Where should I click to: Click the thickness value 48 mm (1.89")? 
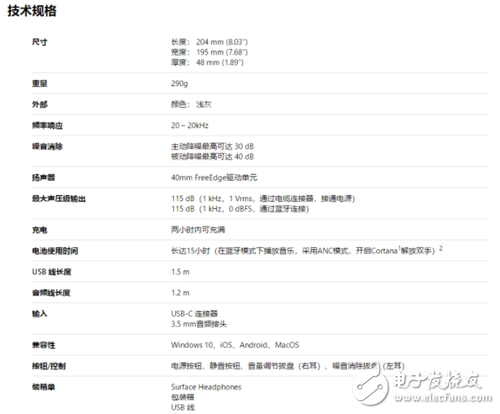(220, 62)
